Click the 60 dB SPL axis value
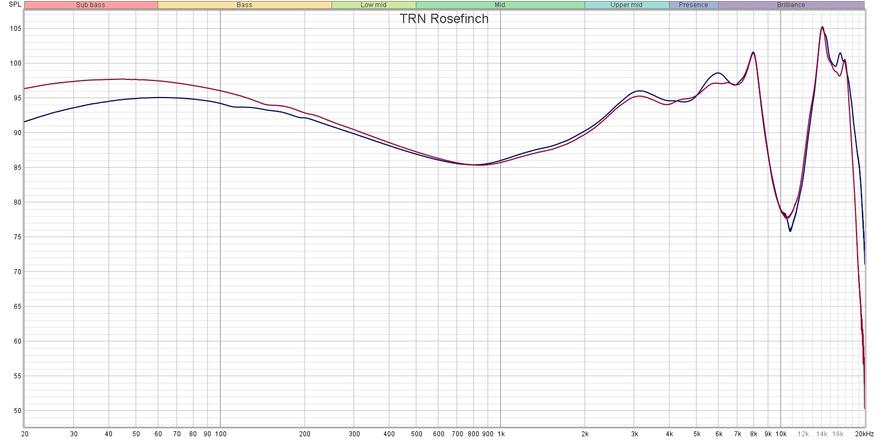The height and width of the screenshot is (440, 877). (x=17, y=341)
